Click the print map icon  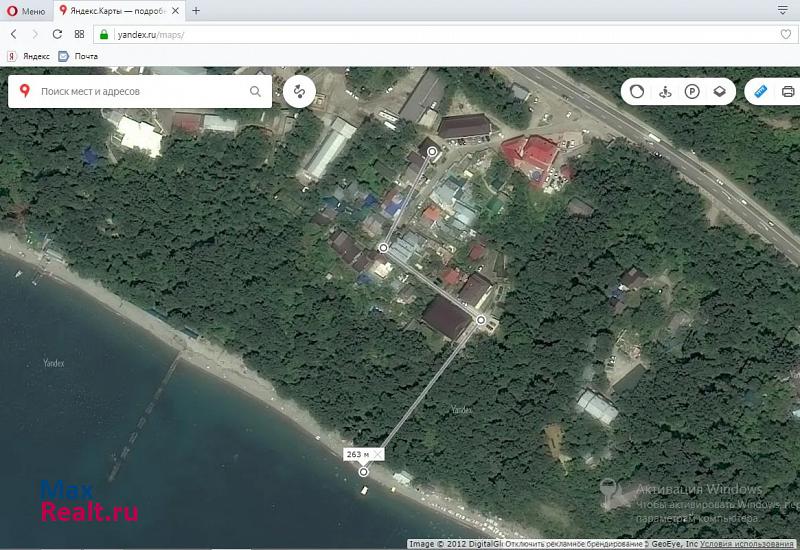pos(787,92)
